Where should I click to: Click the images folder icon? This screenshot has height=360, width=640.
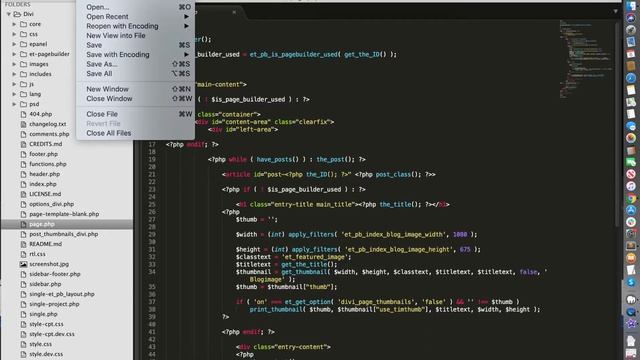(23, 64)
